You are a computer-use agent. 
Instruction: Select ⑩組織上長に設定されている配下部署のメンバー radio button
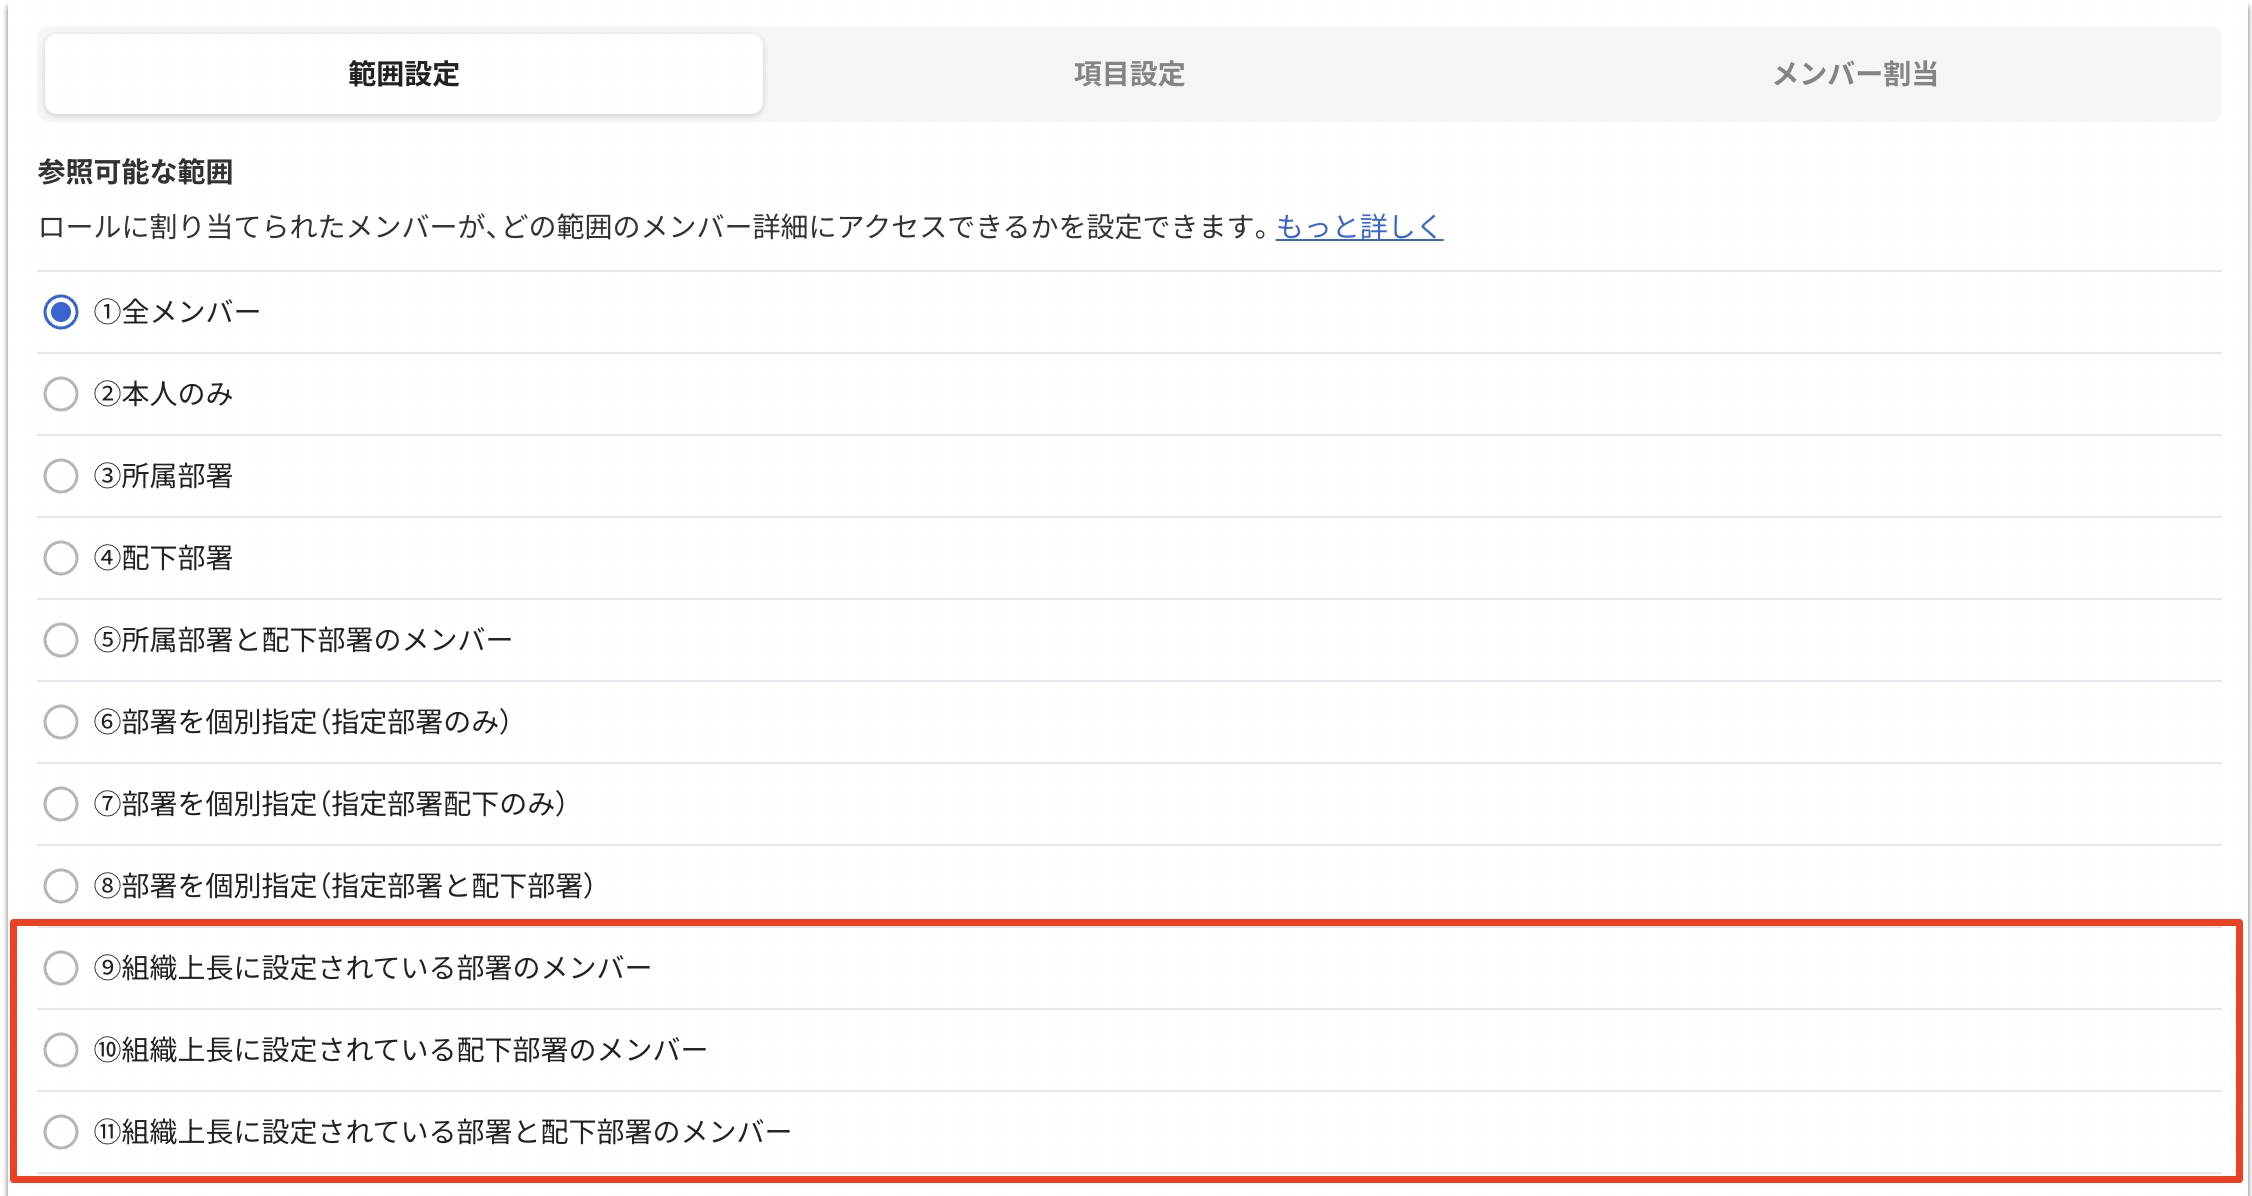click(61, 1050)
